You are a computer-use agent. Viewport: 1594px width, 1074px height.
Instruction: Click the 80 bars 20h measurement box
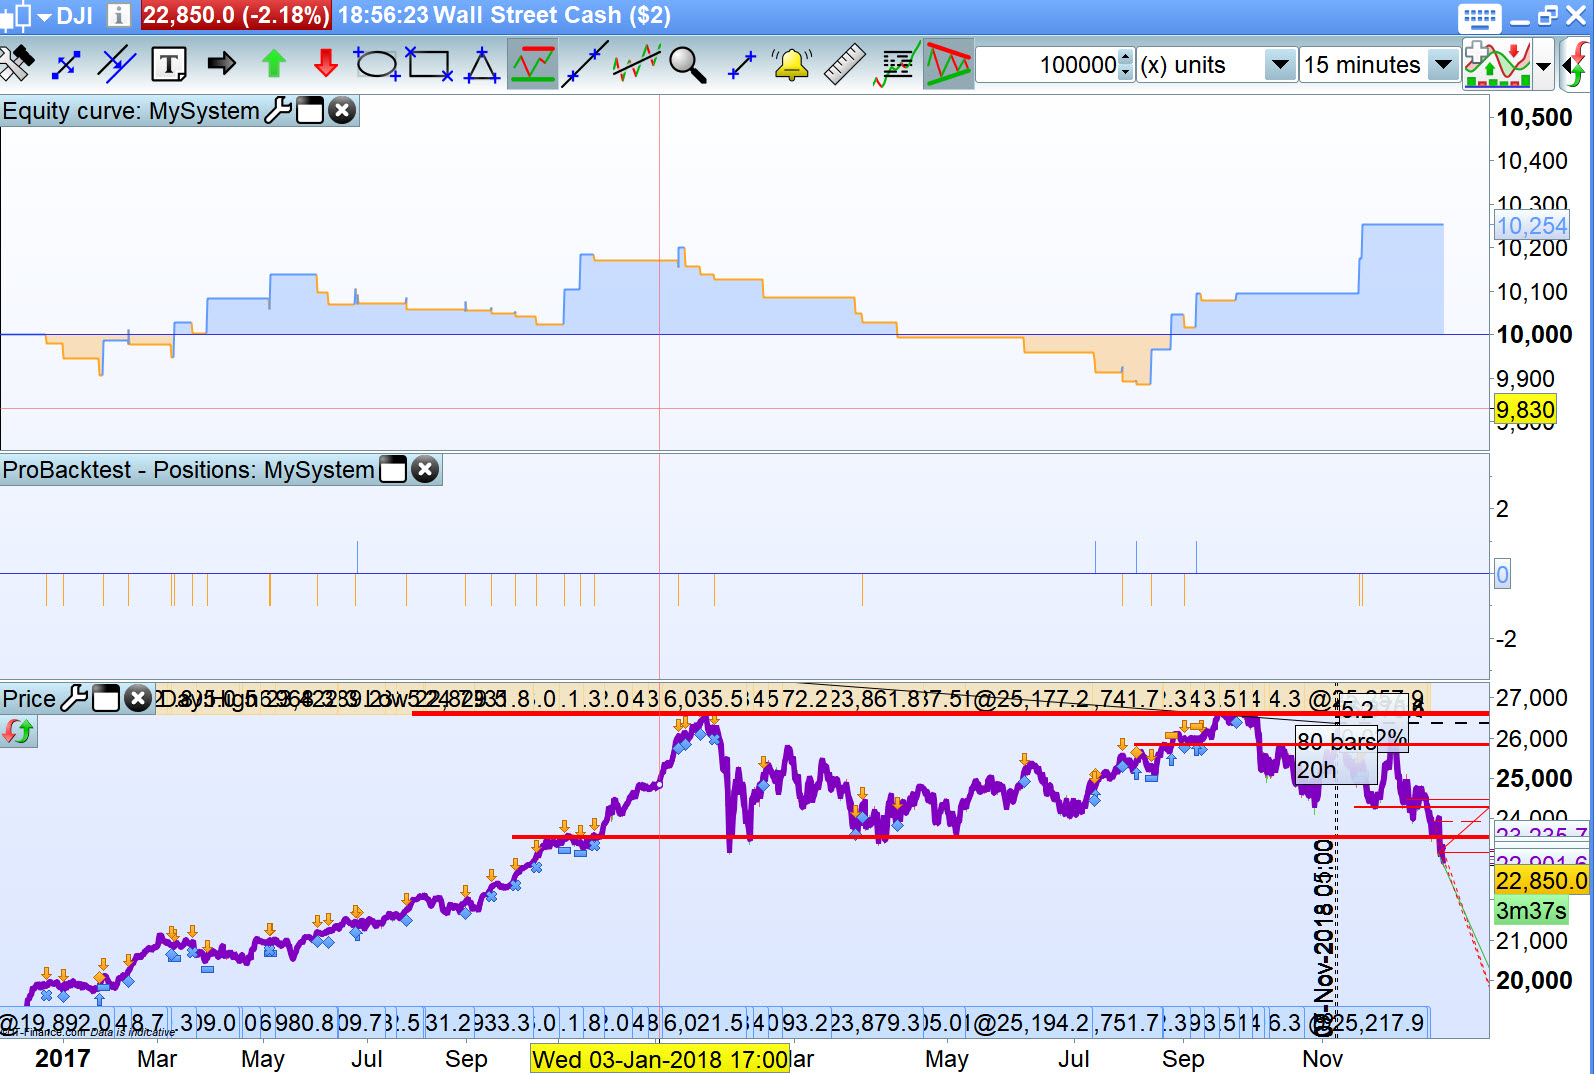point(1336,755)
